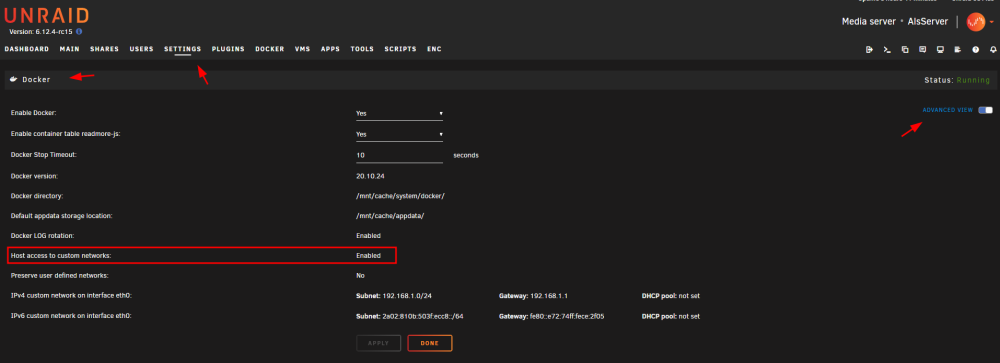Click the Docker whale icon

point(13,80)
